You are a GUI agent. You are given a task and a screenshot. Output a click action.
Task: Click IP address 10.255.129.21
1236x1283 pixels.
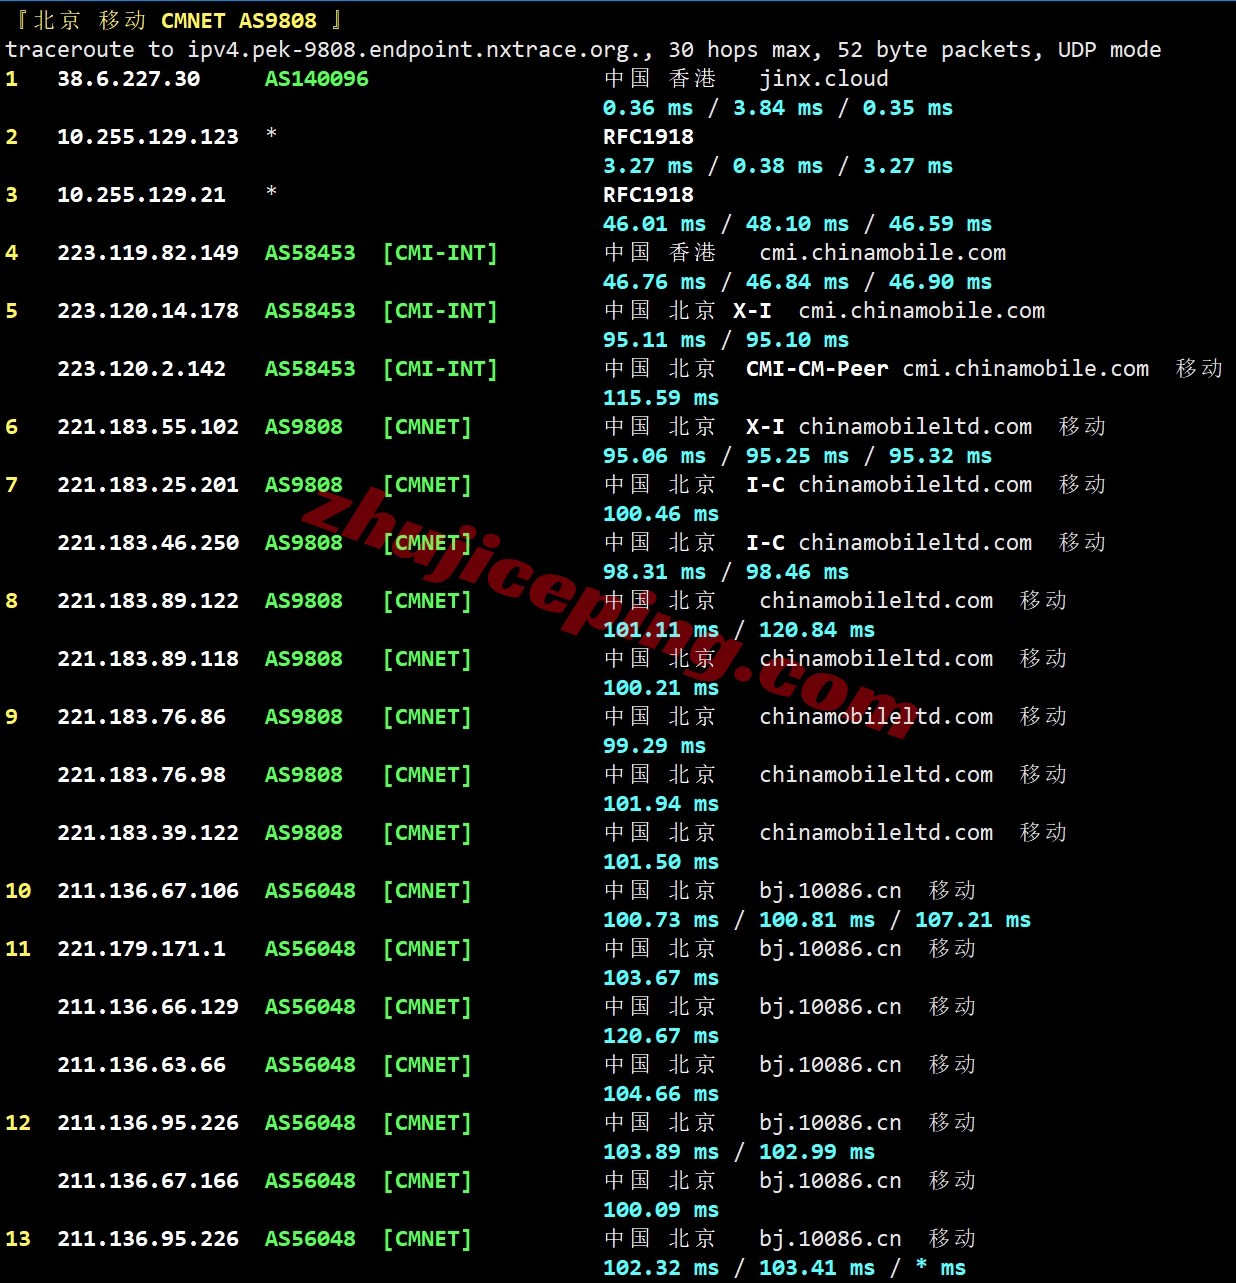141,195
